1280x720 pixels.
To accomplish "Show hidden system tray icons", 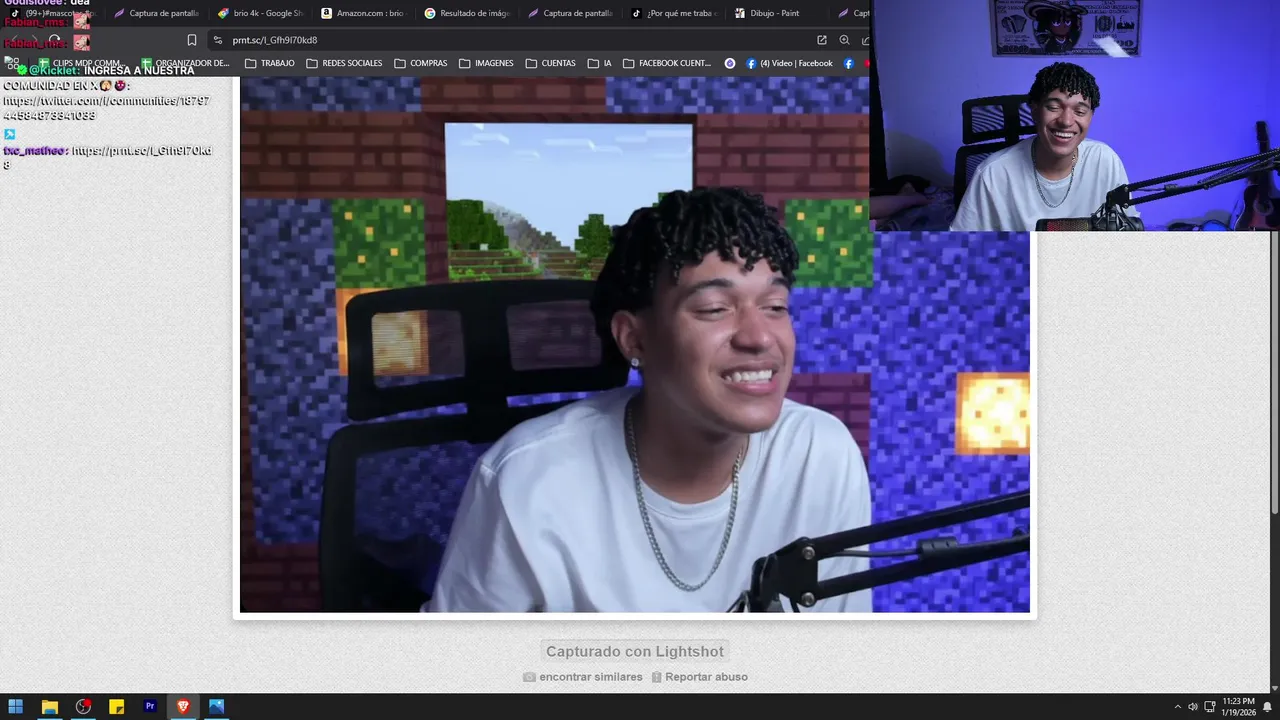I will pyautogui.click(x=1177, y=706).
